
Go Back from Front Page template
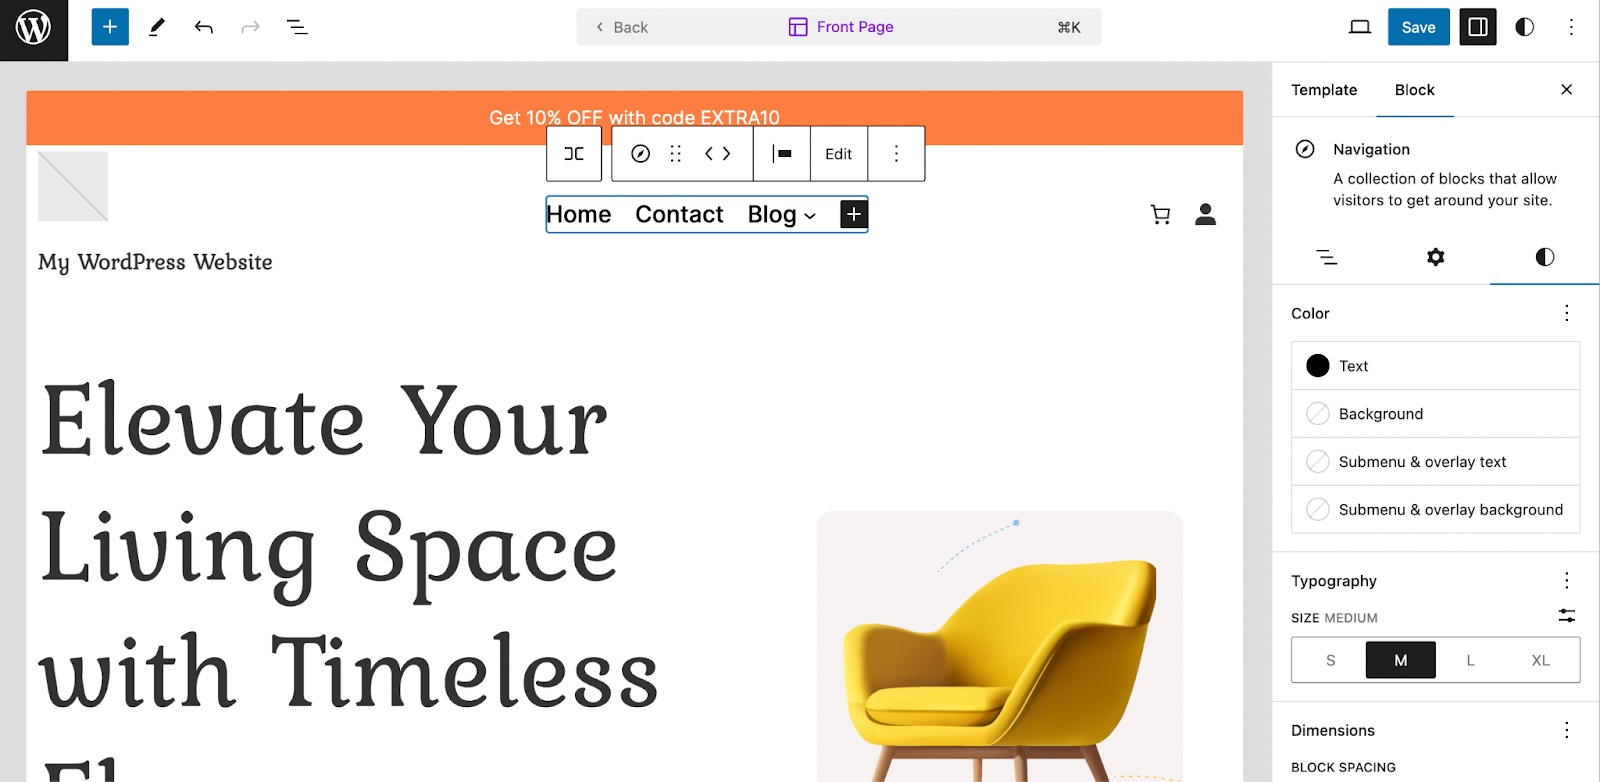[622, 27]
